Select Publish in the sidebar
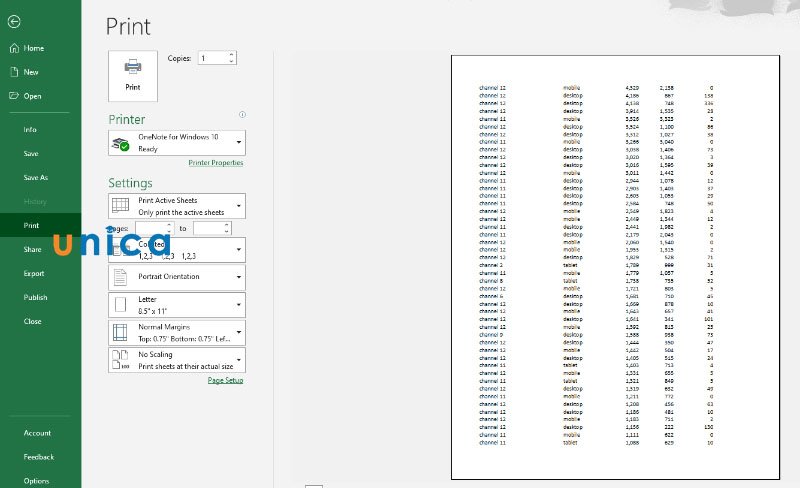The width and height of the screenshot is (800, 488). click(35, 297)
